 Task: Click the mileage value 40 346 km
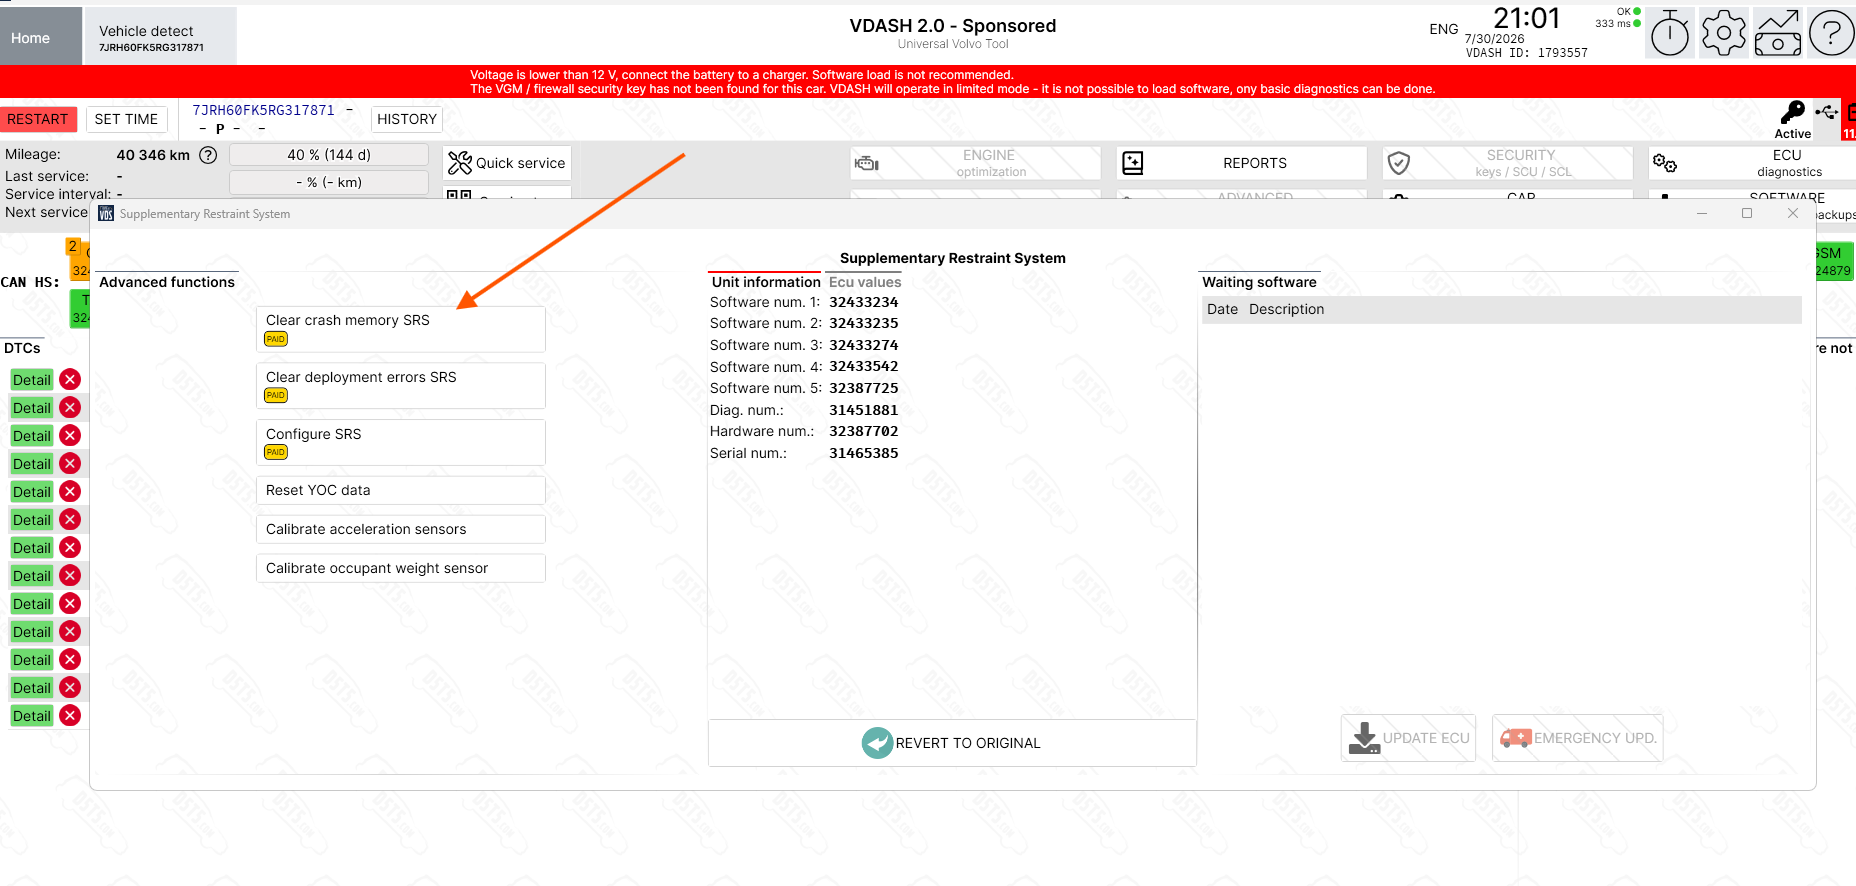[x=153, y=155]
